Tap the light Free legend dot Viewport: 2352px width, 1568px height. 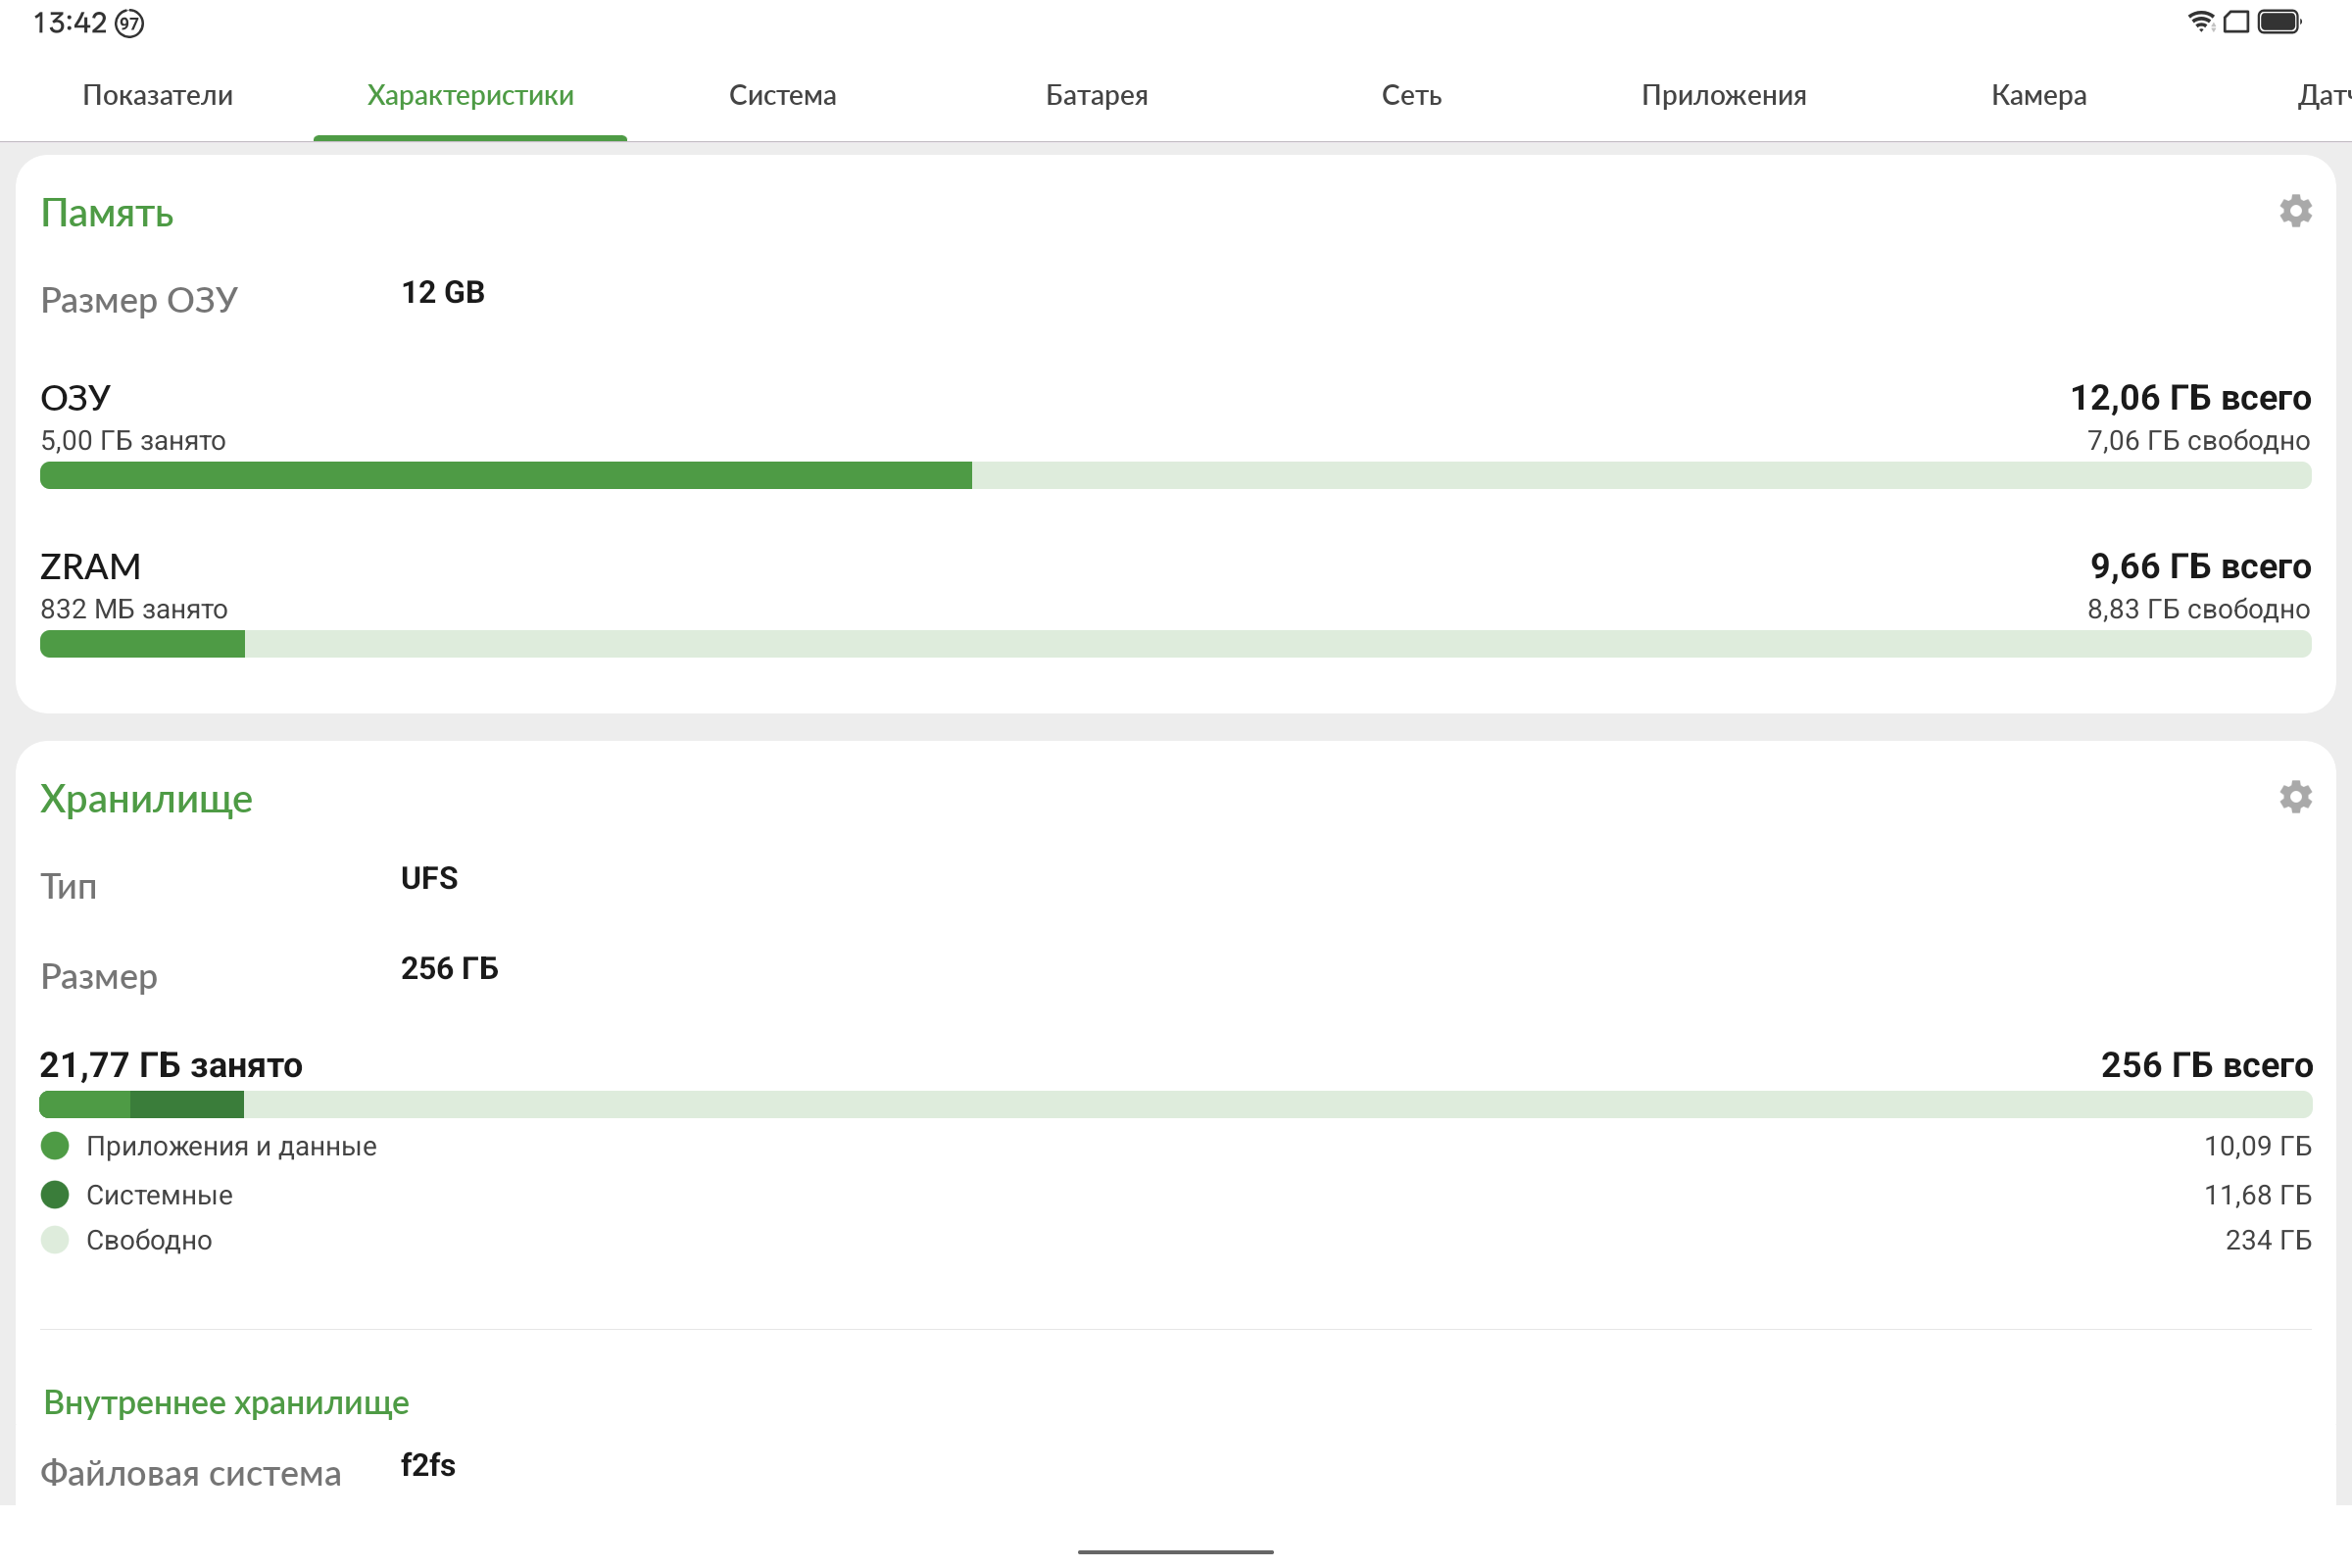point(55,1240)
